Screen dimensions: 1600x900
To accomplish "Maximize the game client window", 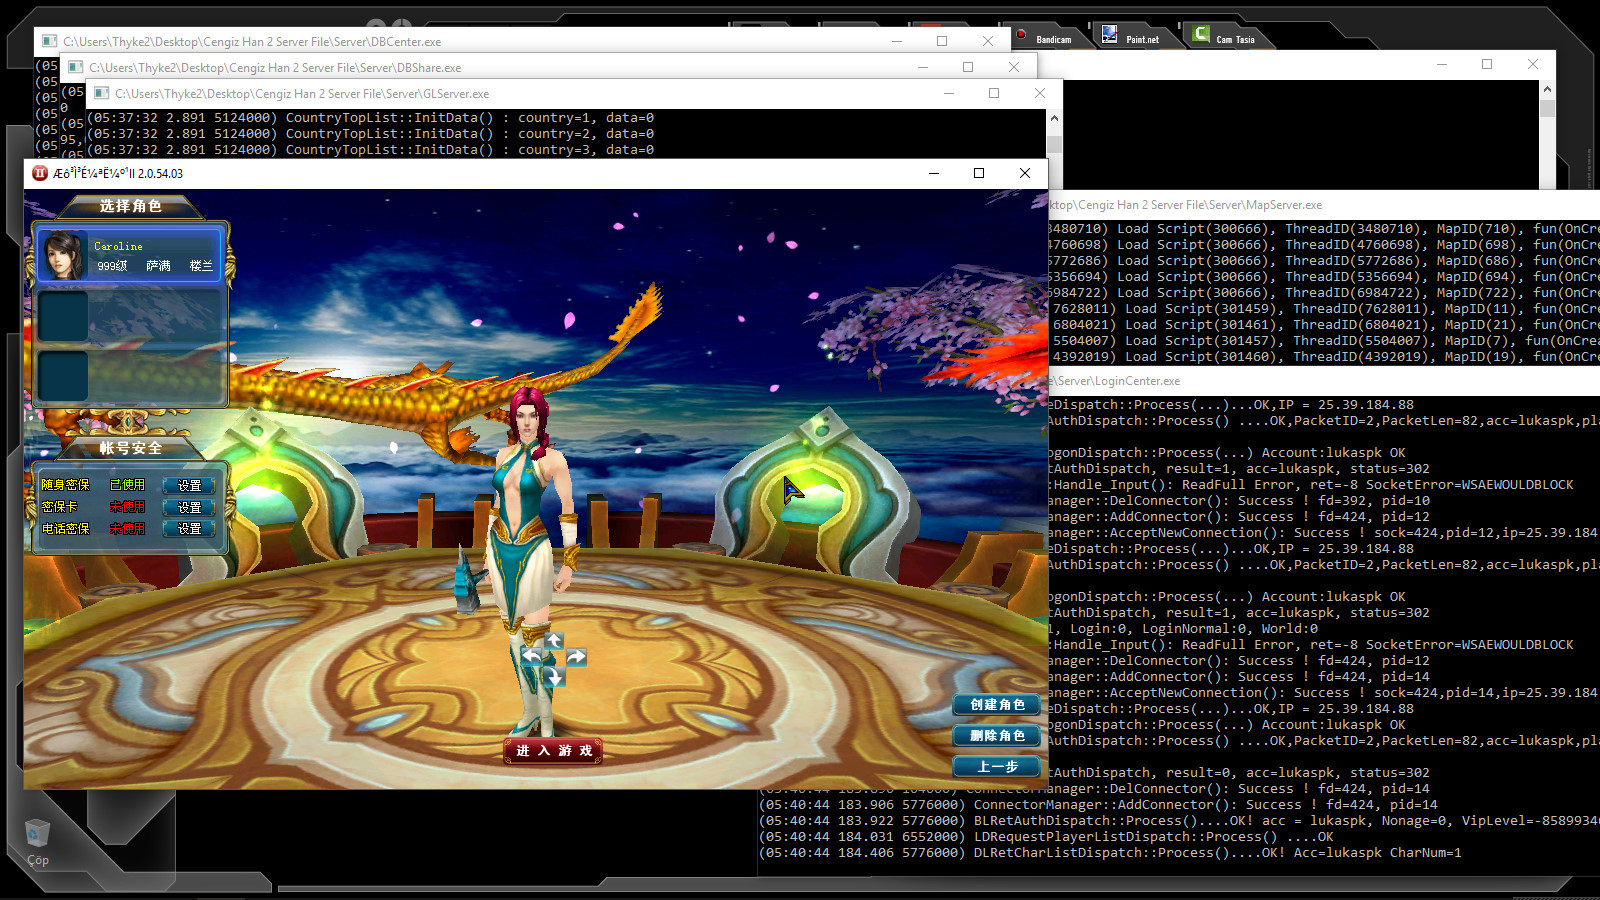I will coord(979,173).
